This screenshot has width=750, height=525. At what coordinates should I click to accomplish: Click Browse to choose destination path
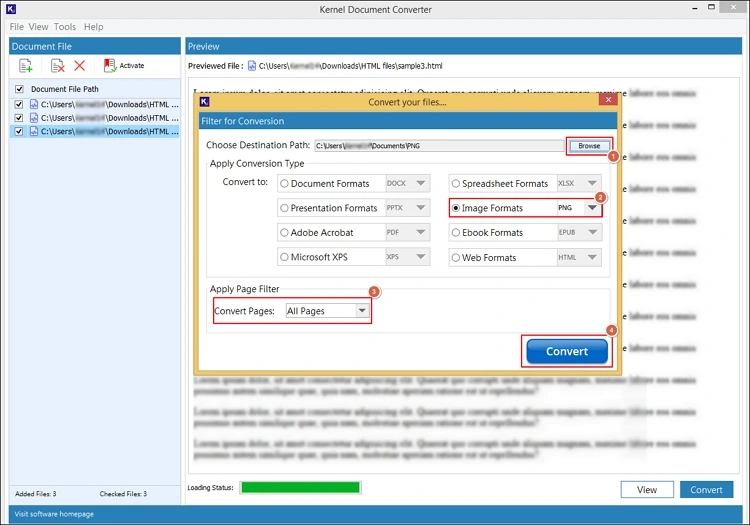click(589, 146)
